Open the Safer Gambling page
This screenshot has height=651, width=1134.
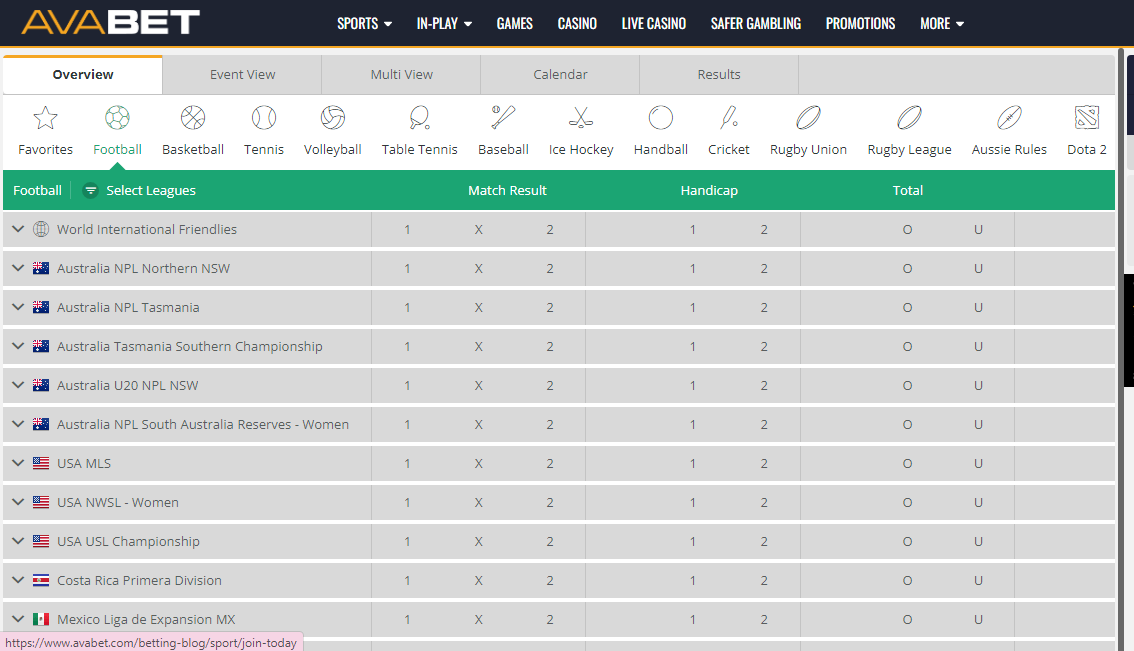tap(756, 24)
